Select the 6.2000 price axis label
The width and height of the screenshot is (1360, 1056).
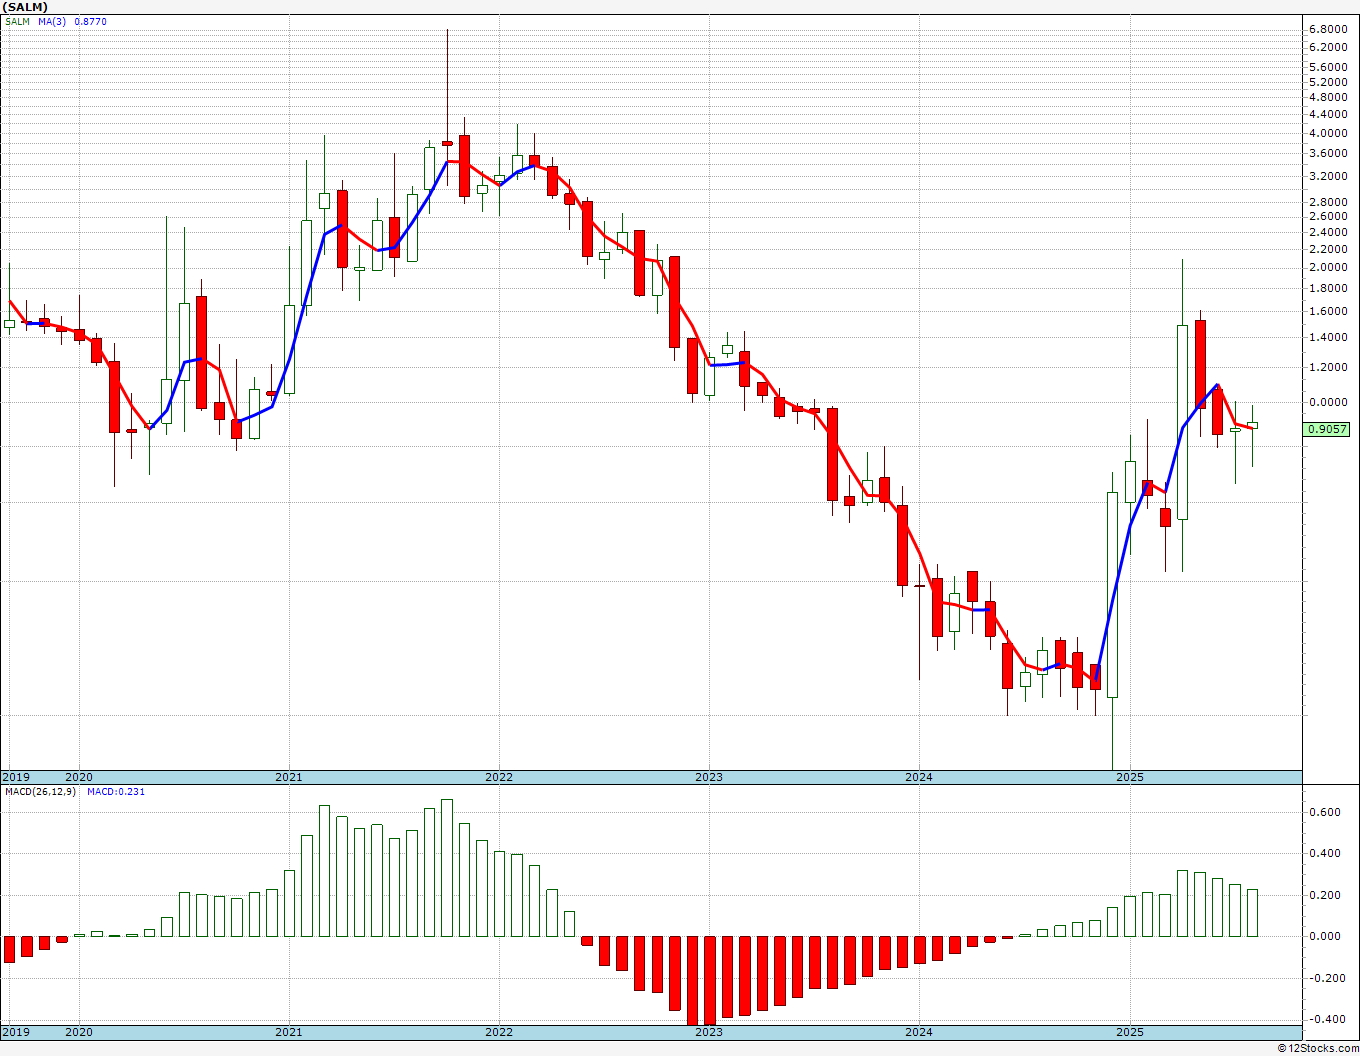[1327, 47]
